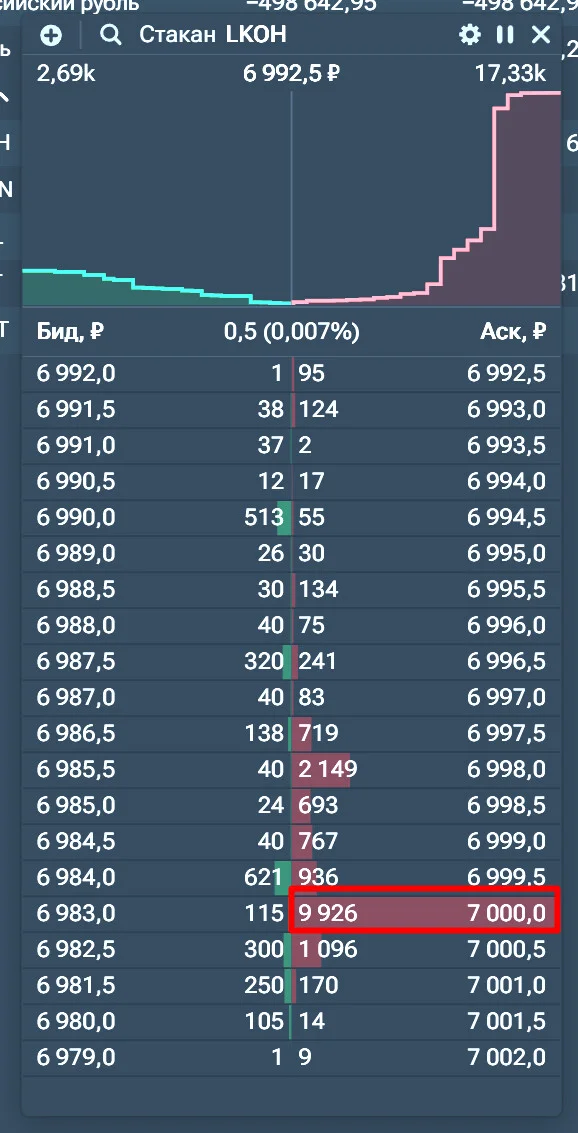Image resolution: width=578 pixels, height=1133 pixels.
Task: Click the spread value 0,5 (0,007%)
Action: tap(291, 332)
